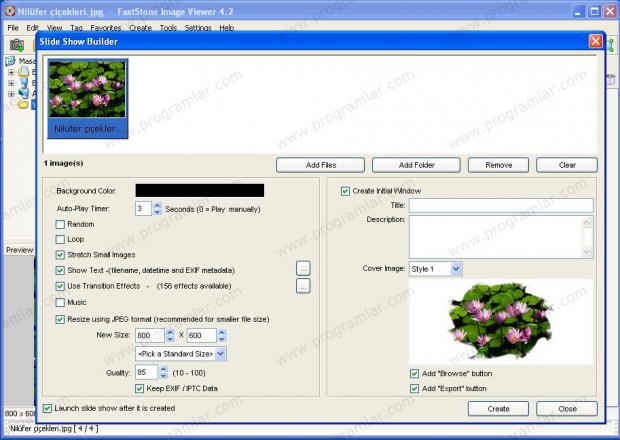Select the Nilüfer çiçekleri thumbnail
This screenshot has height=440, width=620.
[x=87, y=99]
